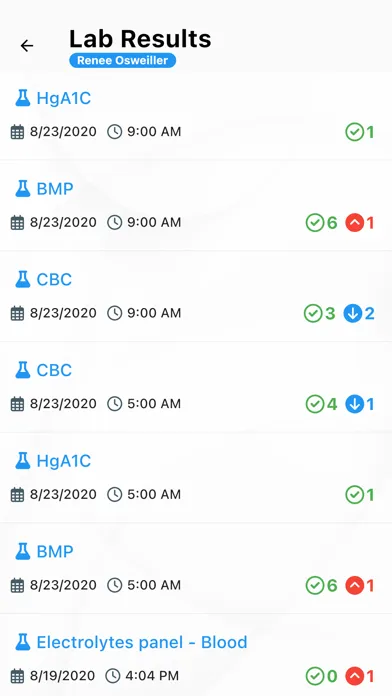This screenshot has height=696, width=392.
Task: Open the CBC result from 9:00 AM
Action: pyautogui.click(x=196, y=297)
